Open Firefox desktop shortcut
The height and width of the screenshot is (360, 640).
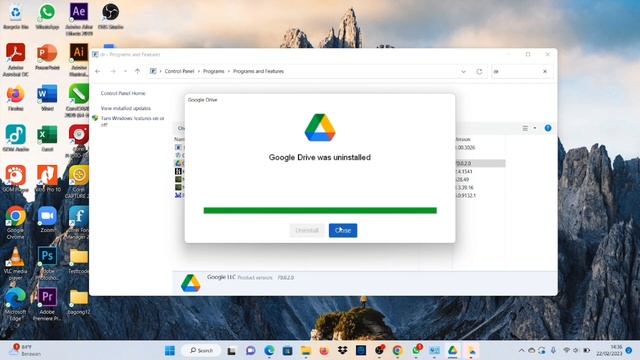[16, 98]
